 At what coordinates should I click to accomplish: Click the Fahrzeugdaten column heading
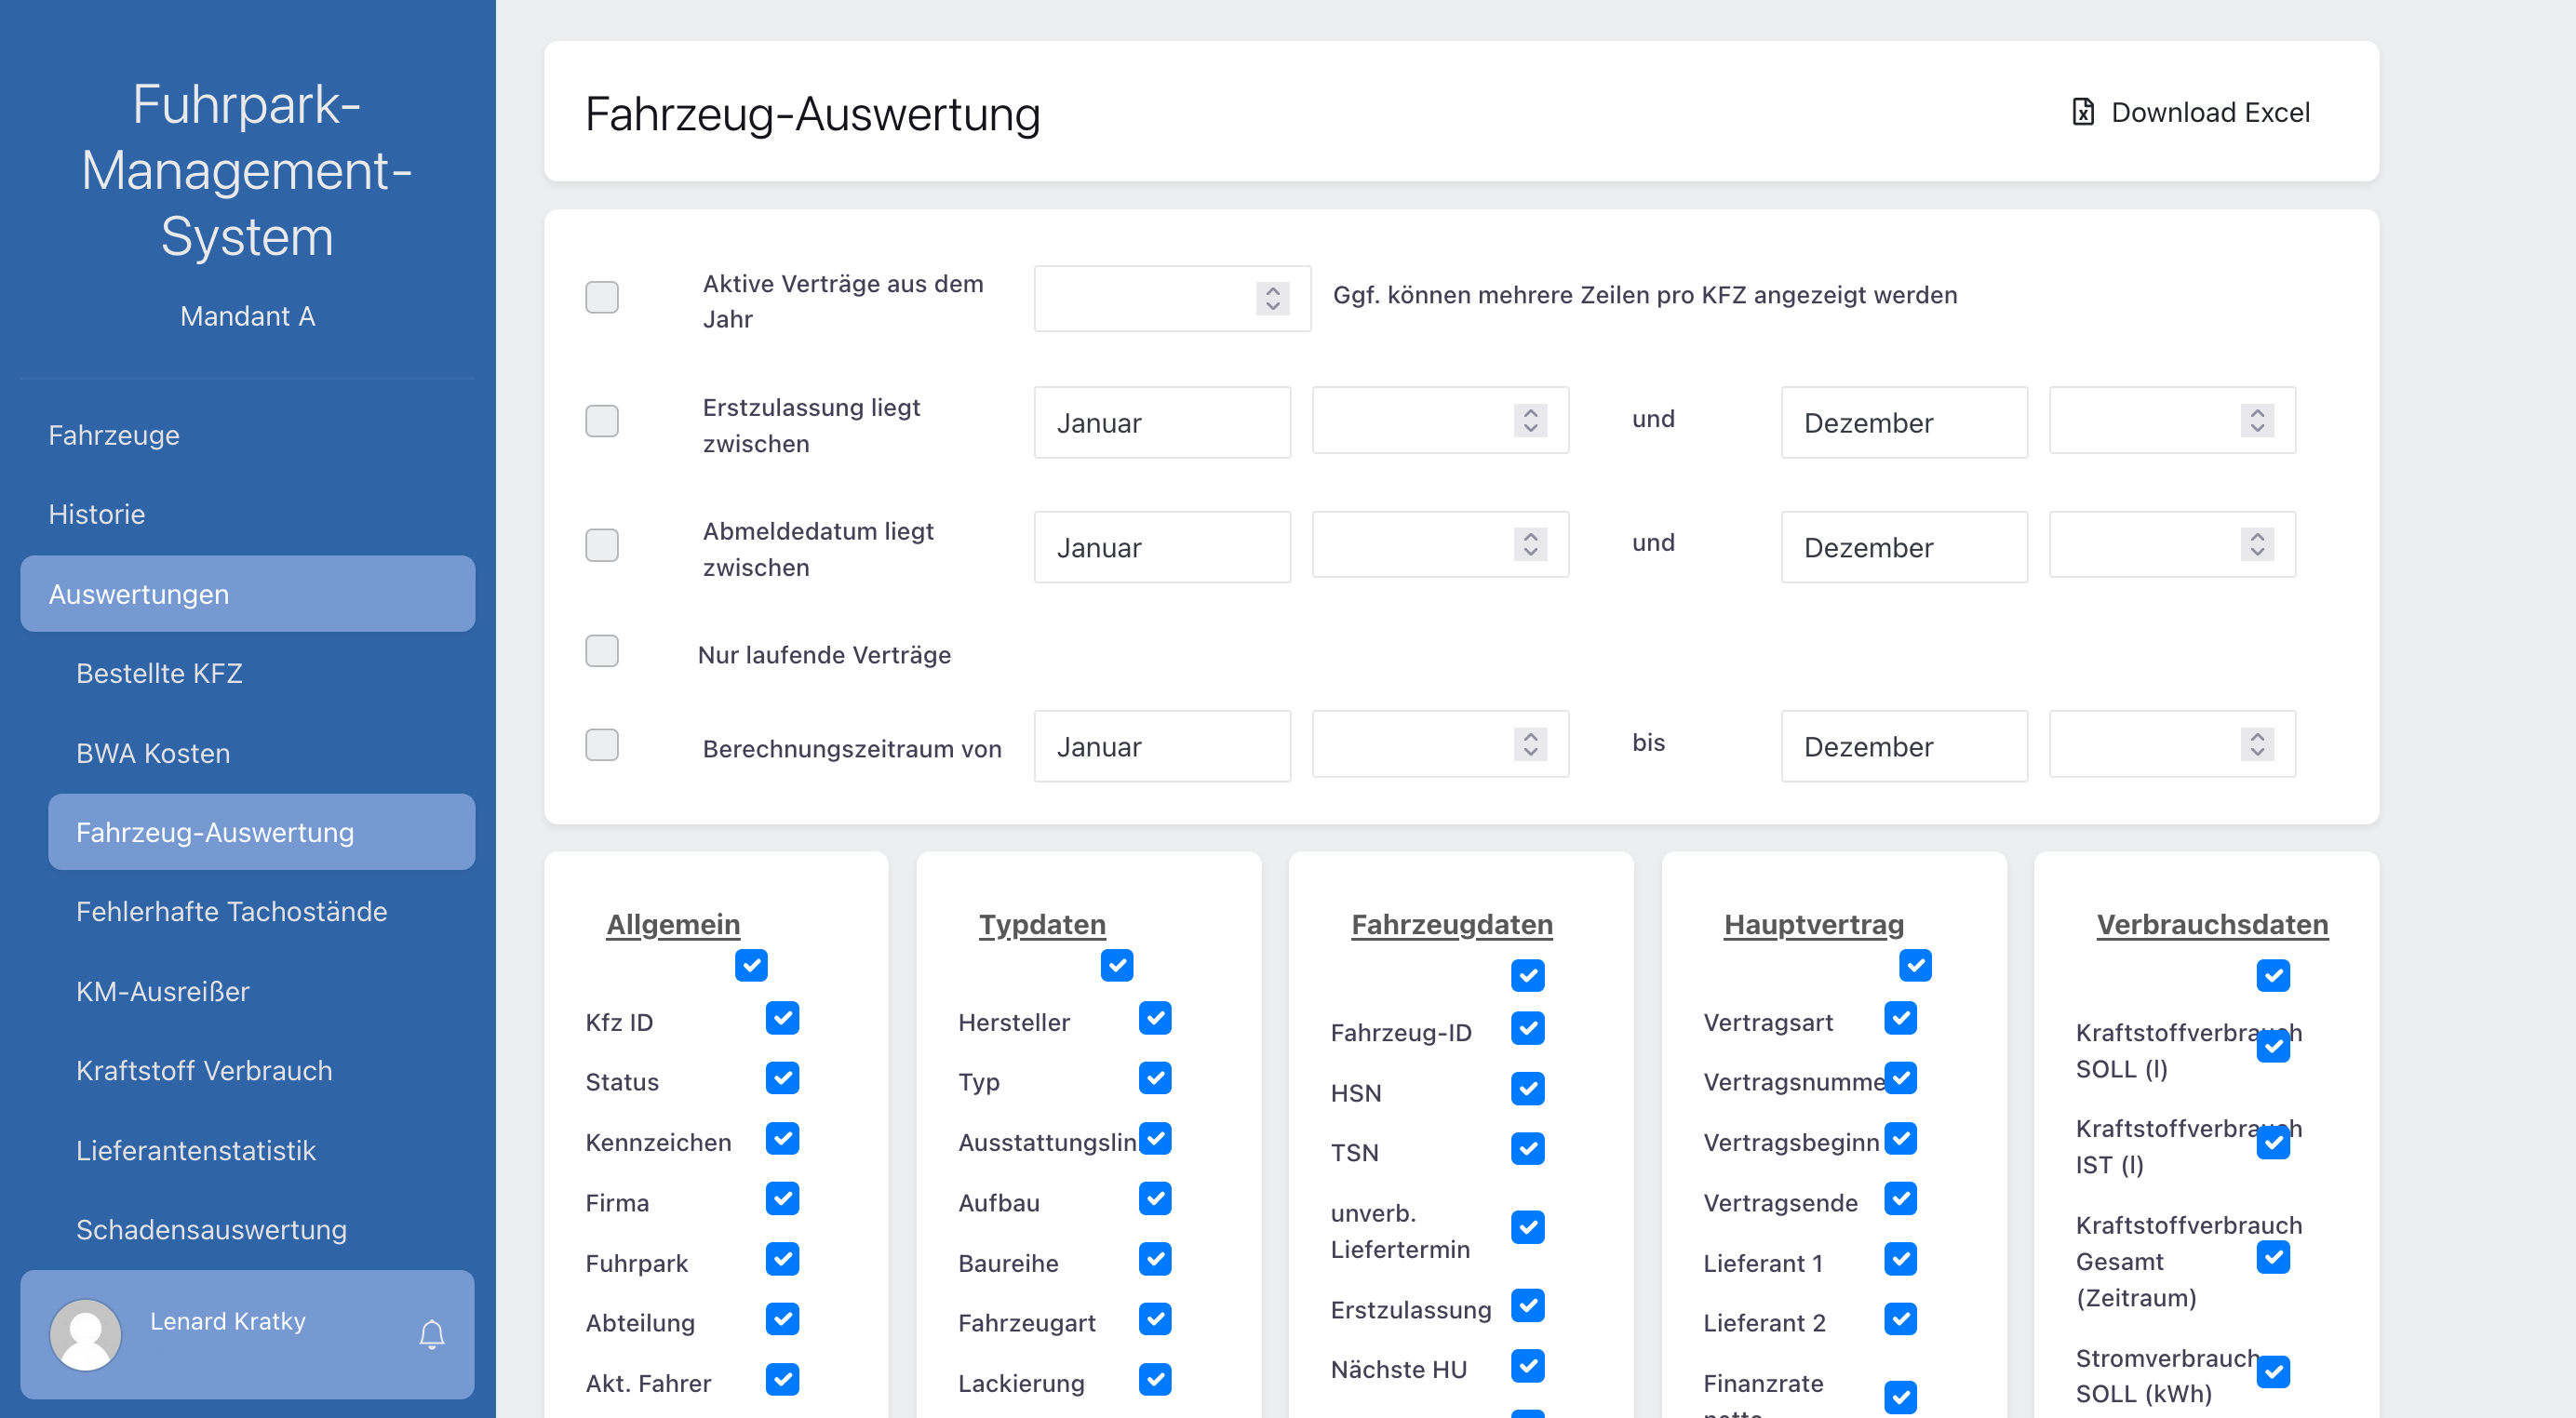(1451, 924)
